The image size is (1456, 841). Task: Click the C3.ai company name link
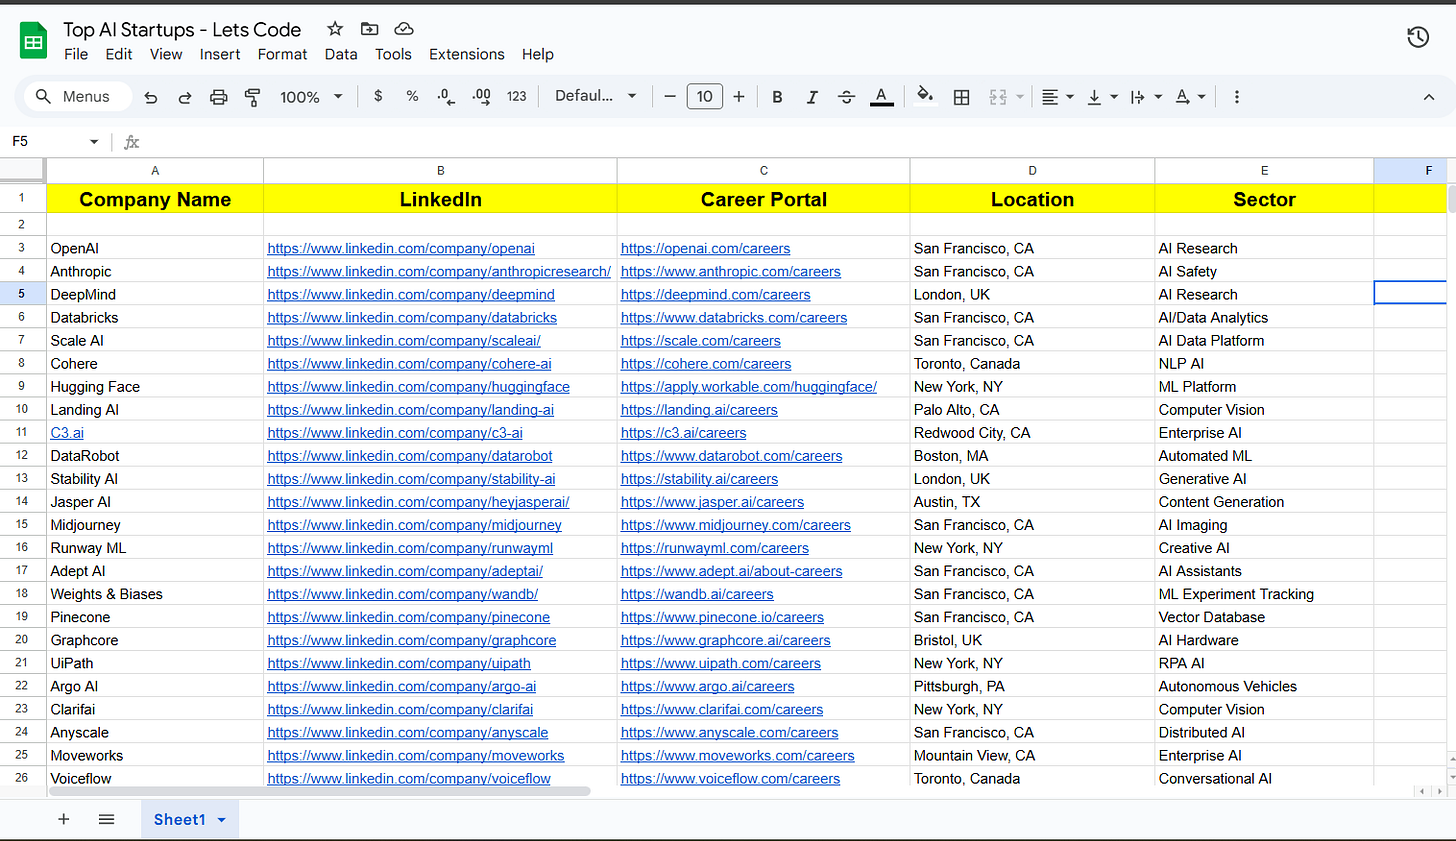coord(67,432)
